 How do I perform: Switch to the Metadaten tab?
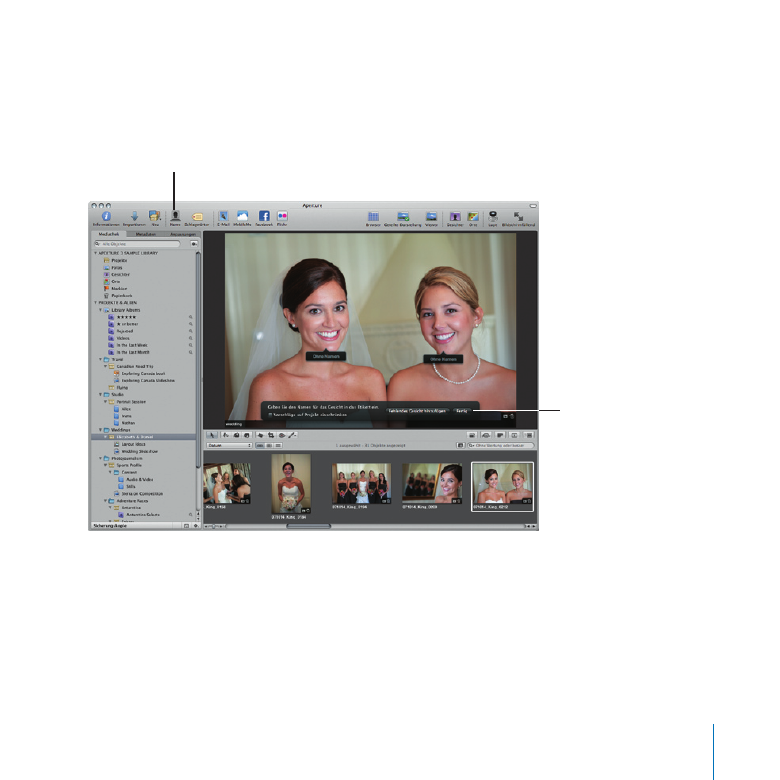146,234
